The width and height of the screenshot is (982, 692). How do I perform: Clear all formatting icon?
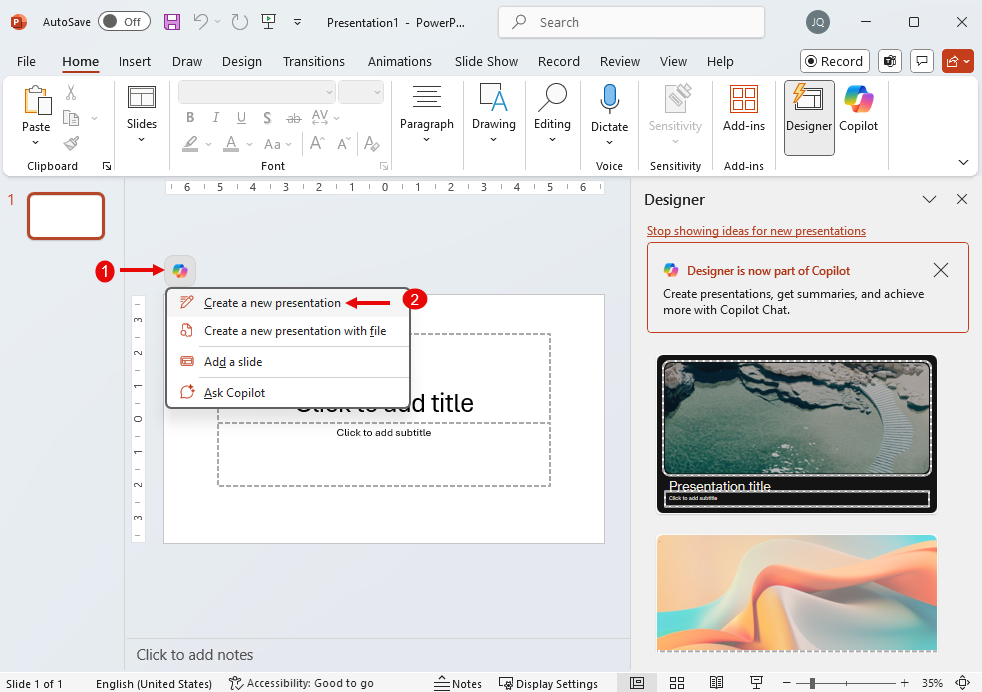click(x=371, y=144)
